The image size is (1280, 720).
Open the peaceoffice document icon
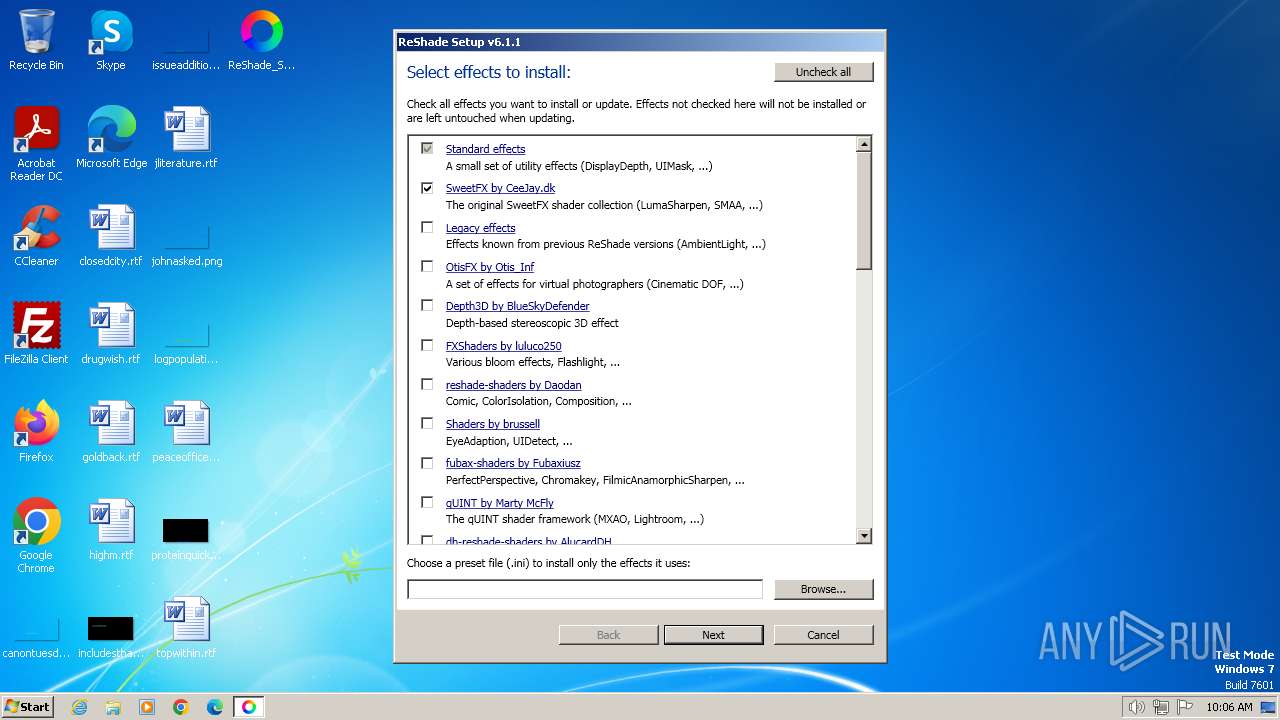coord(186,432)
